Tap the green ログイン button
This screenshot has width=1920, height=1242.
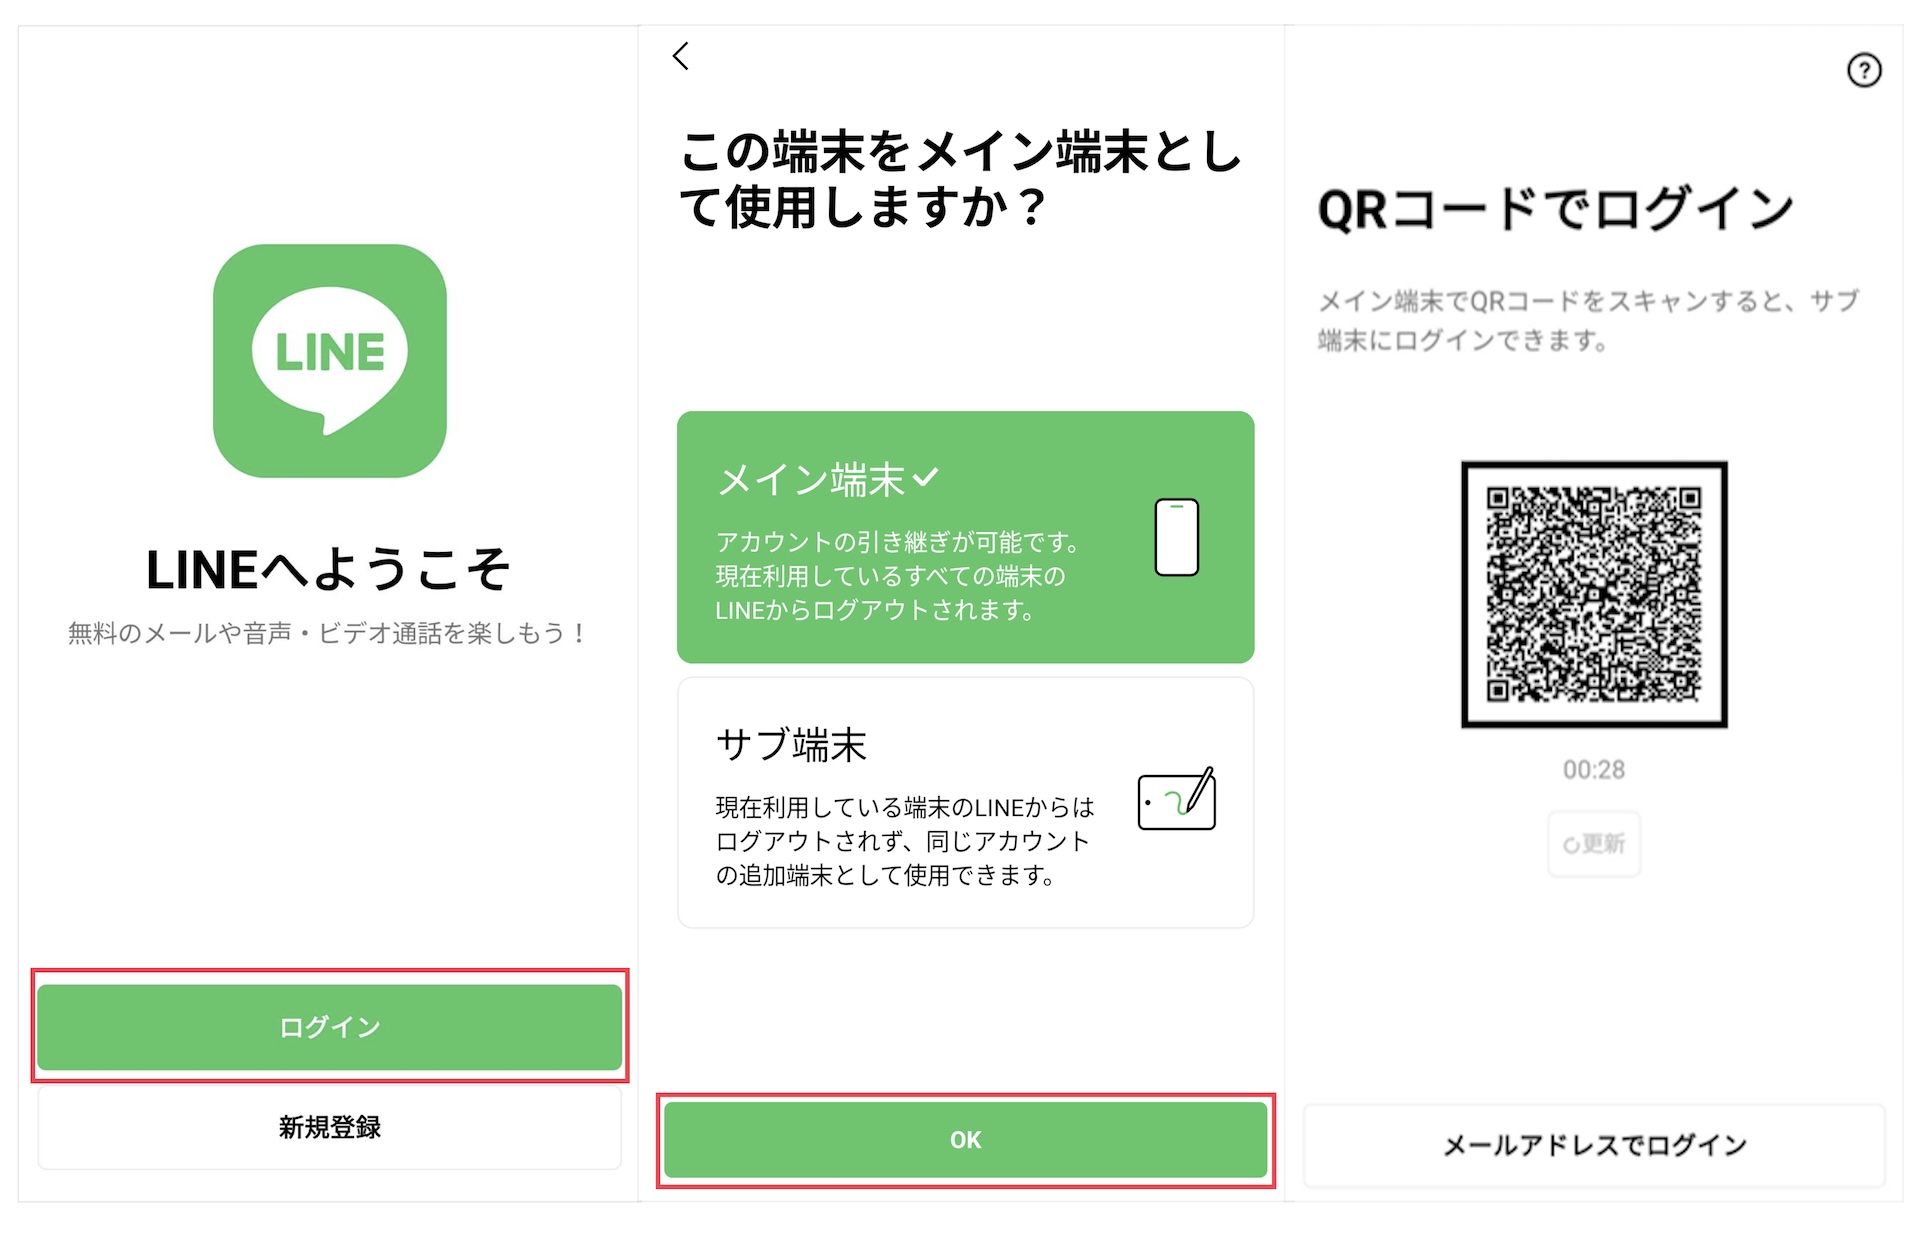(330, 1027)
